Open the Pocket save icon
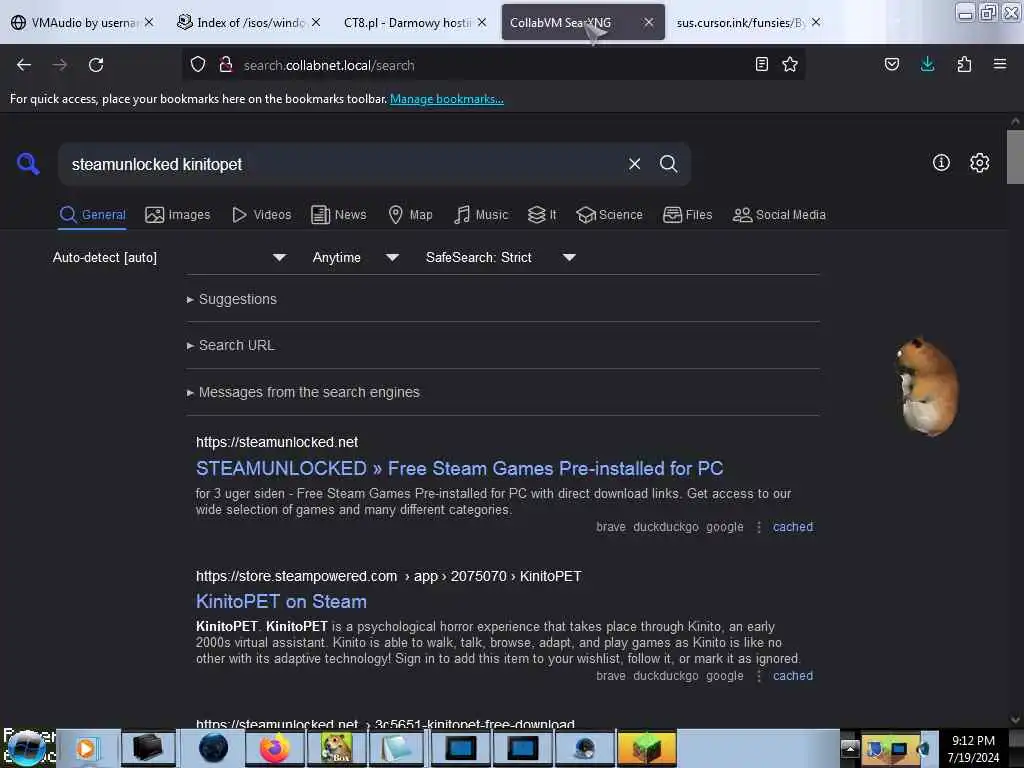 click(892, 64)
